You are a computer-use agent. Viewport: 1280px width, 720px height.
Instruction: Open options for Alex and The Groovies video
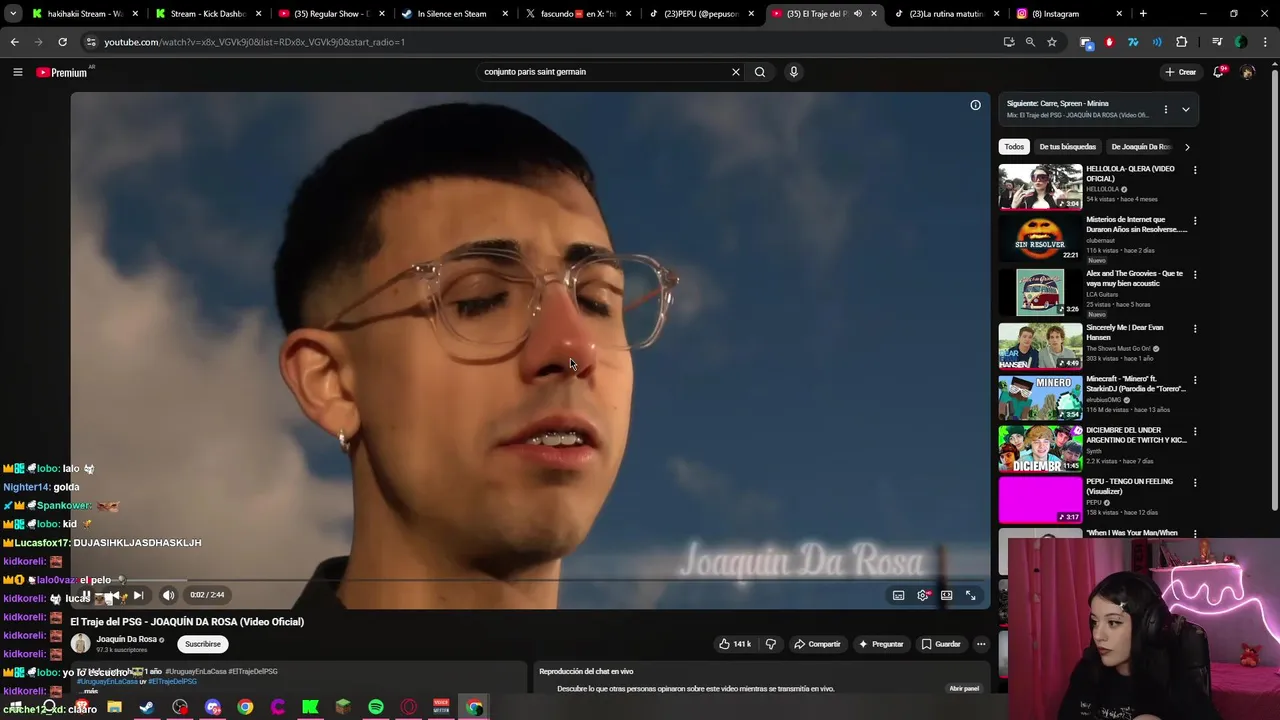(x=1194, y=275)
